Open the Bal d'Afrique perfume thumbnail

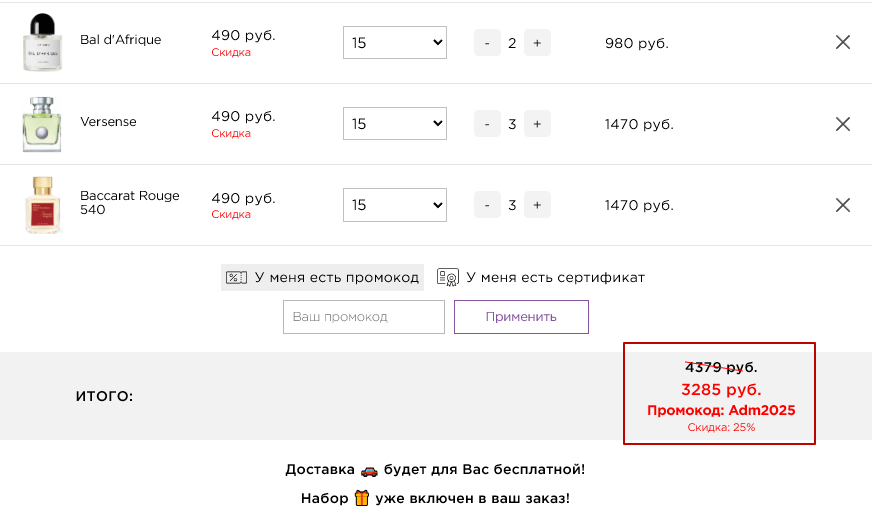coord(42,42)
